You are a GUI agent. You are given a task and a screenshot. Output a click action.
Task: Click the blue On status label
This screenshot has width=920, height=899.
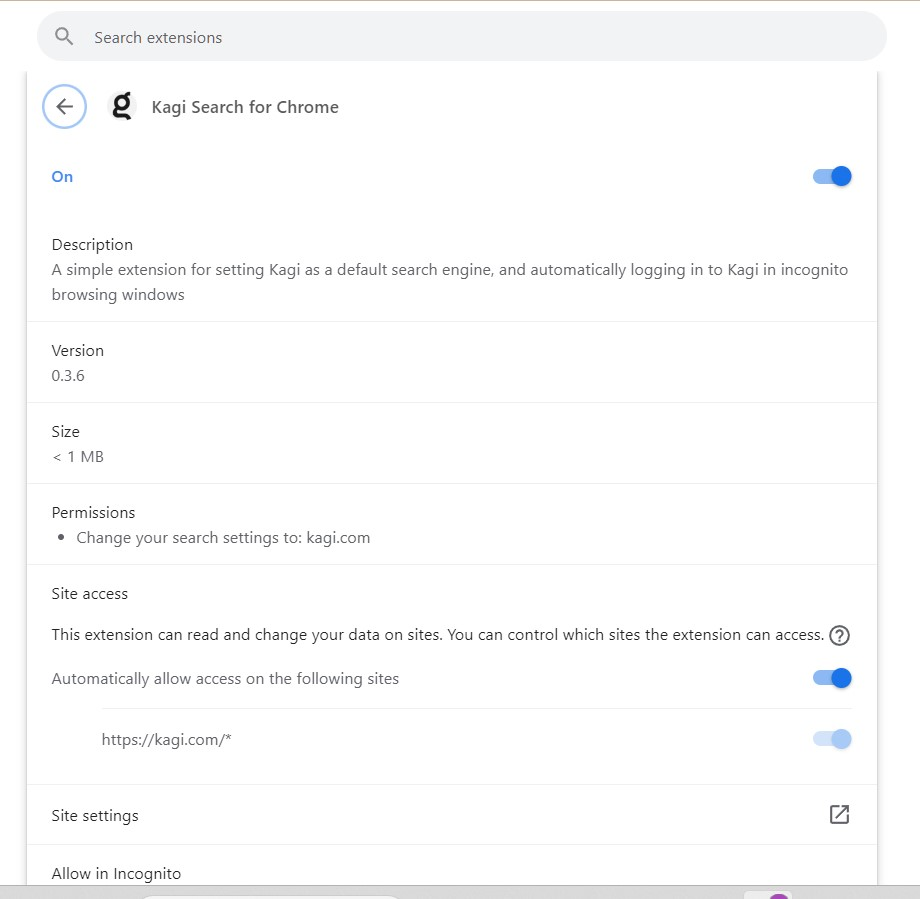(x=62, y=177)
